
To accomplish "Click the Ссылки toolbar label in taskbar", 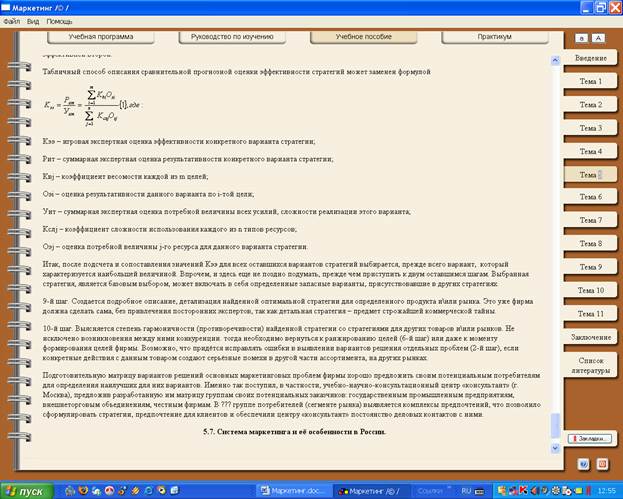I will pos(430,491).
